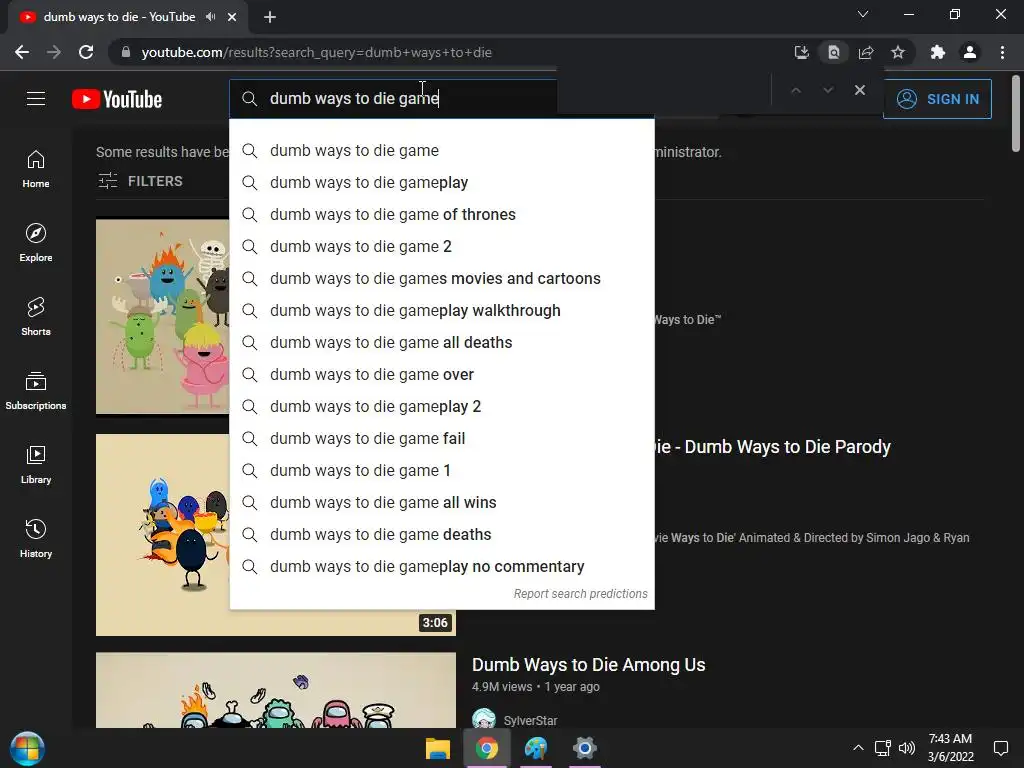This screenshot has height=768, width=1024.
Task: Open Shorts in the sidebar
Action: pos(36,317)
